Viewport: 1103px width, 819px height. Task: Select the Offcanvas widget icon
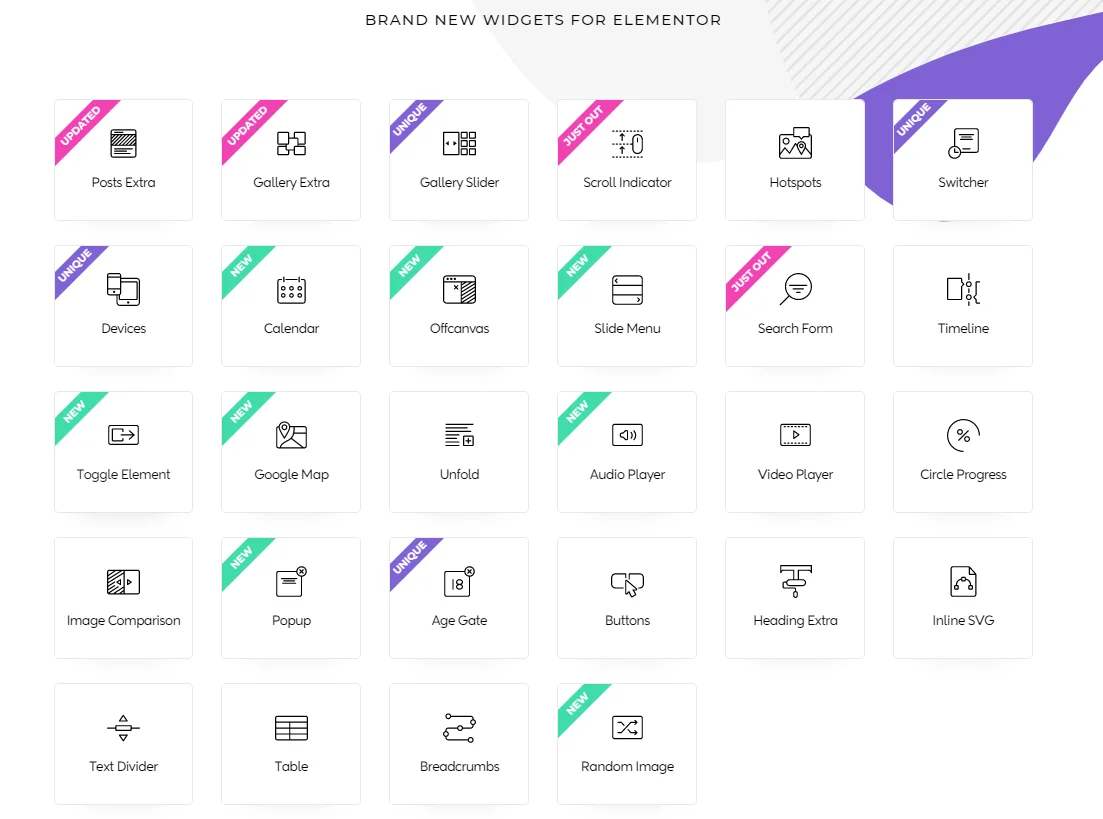[459, 288]
